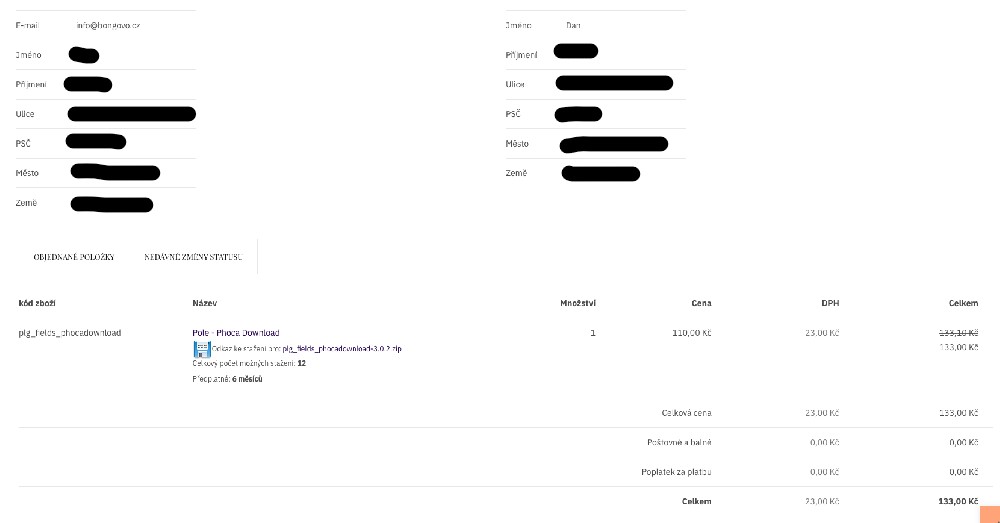Screen dimensions: 1000x523
Task: Click the DPH column header
Action: (830, 302)
